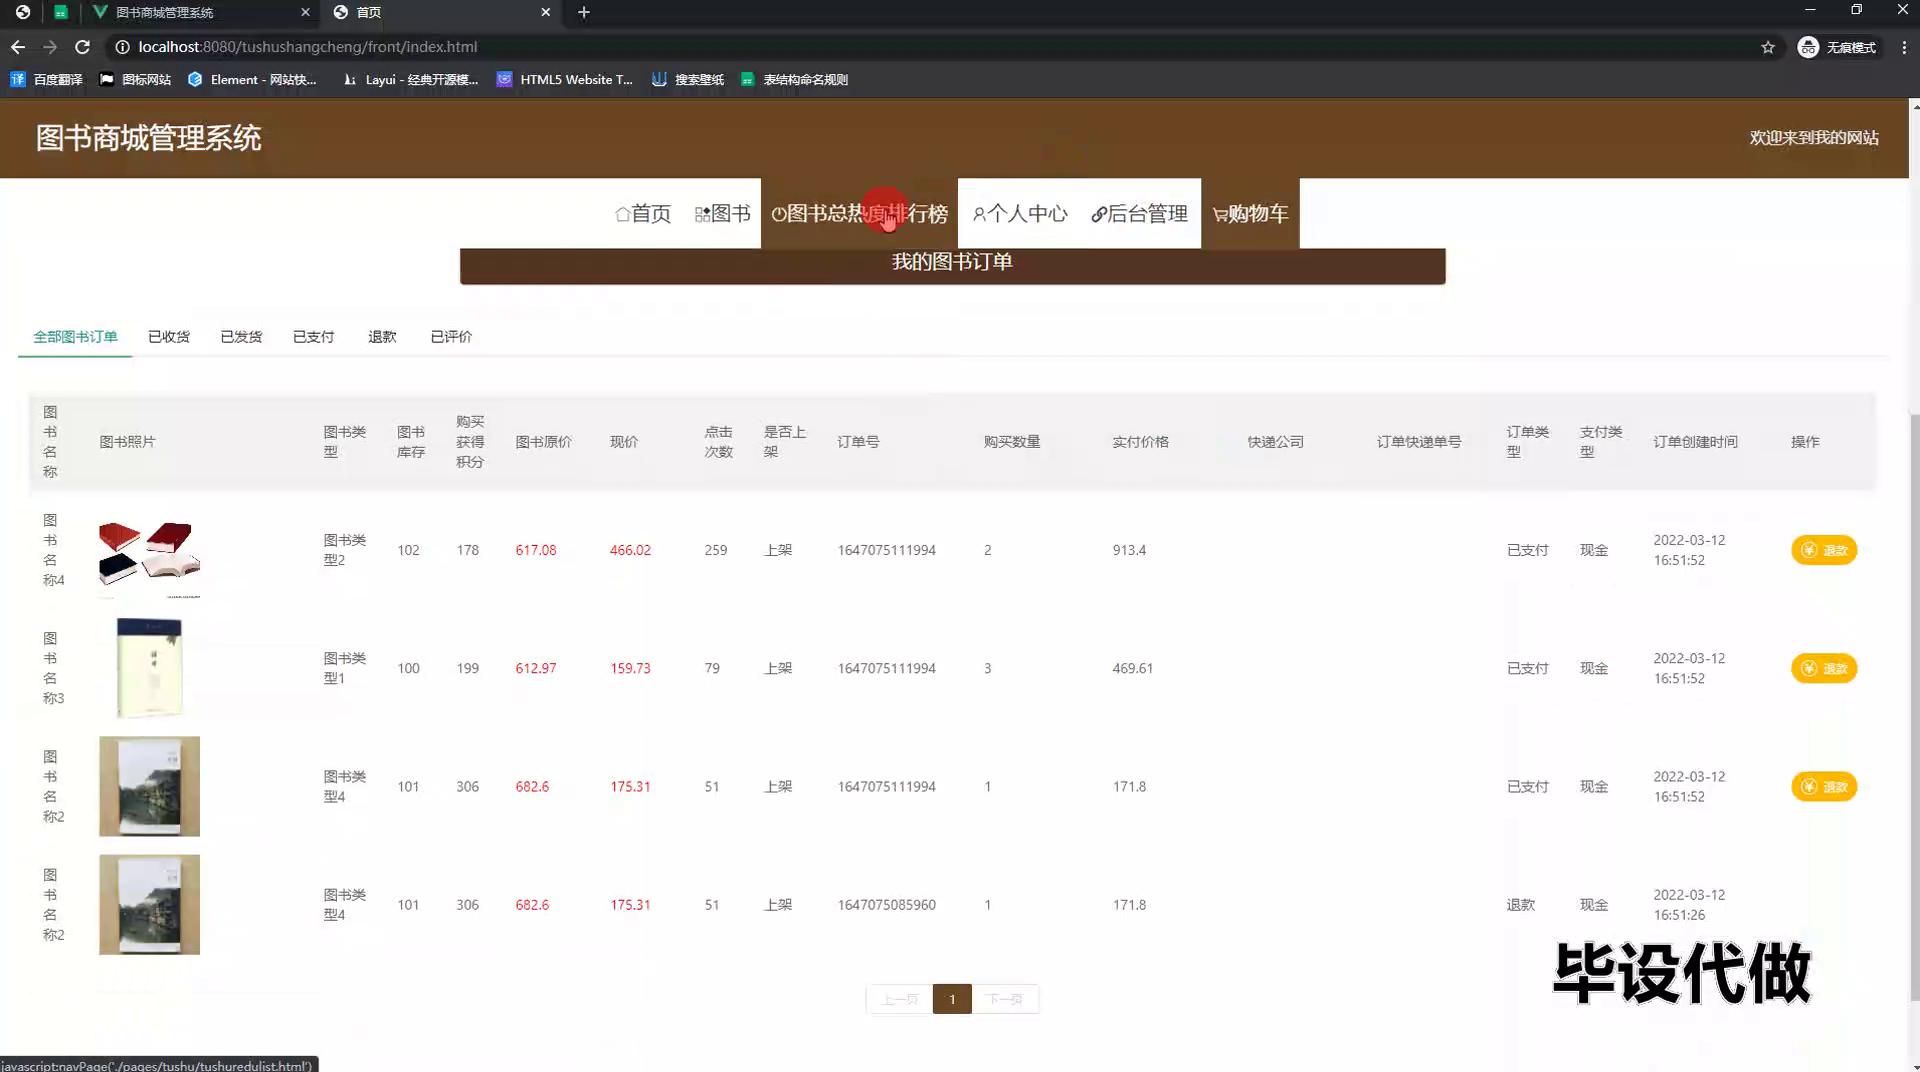This screenshot has width=1920, height=1072.
Task: Click 退款 button for 图书名称3 order
Action: [x=1823, y=669]
